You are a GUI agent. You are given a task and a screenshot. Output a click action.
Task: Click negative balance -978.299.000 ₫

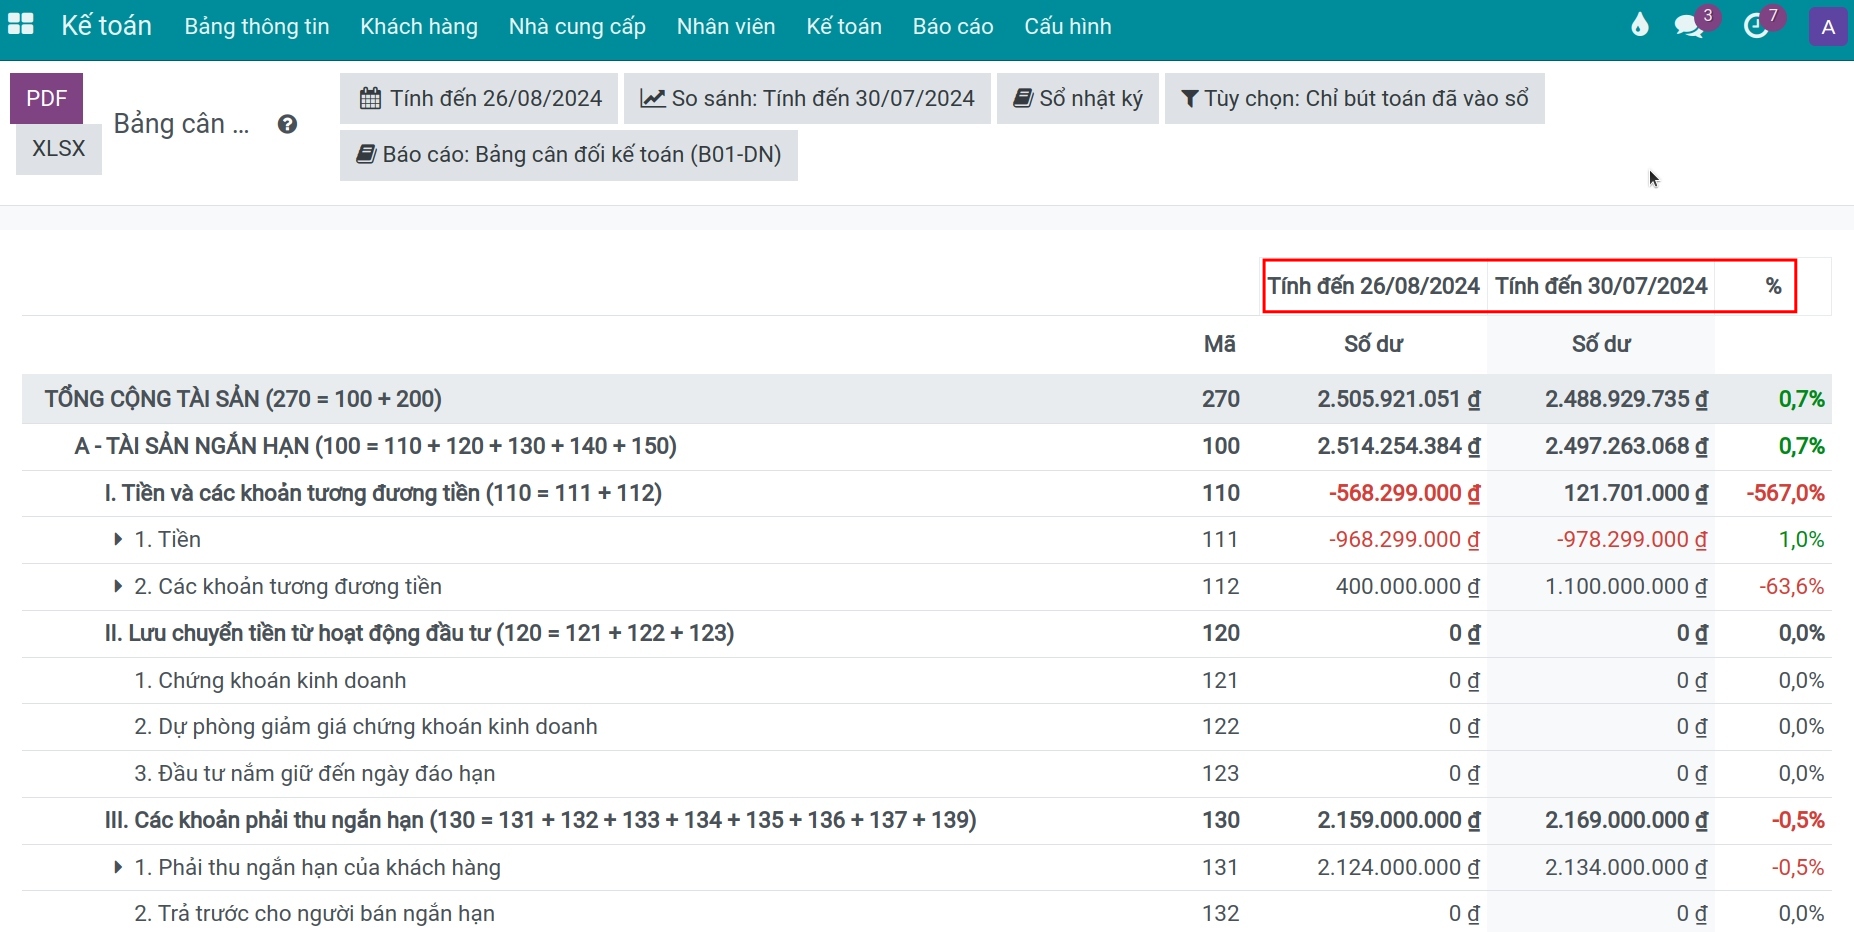(1632, 540)
